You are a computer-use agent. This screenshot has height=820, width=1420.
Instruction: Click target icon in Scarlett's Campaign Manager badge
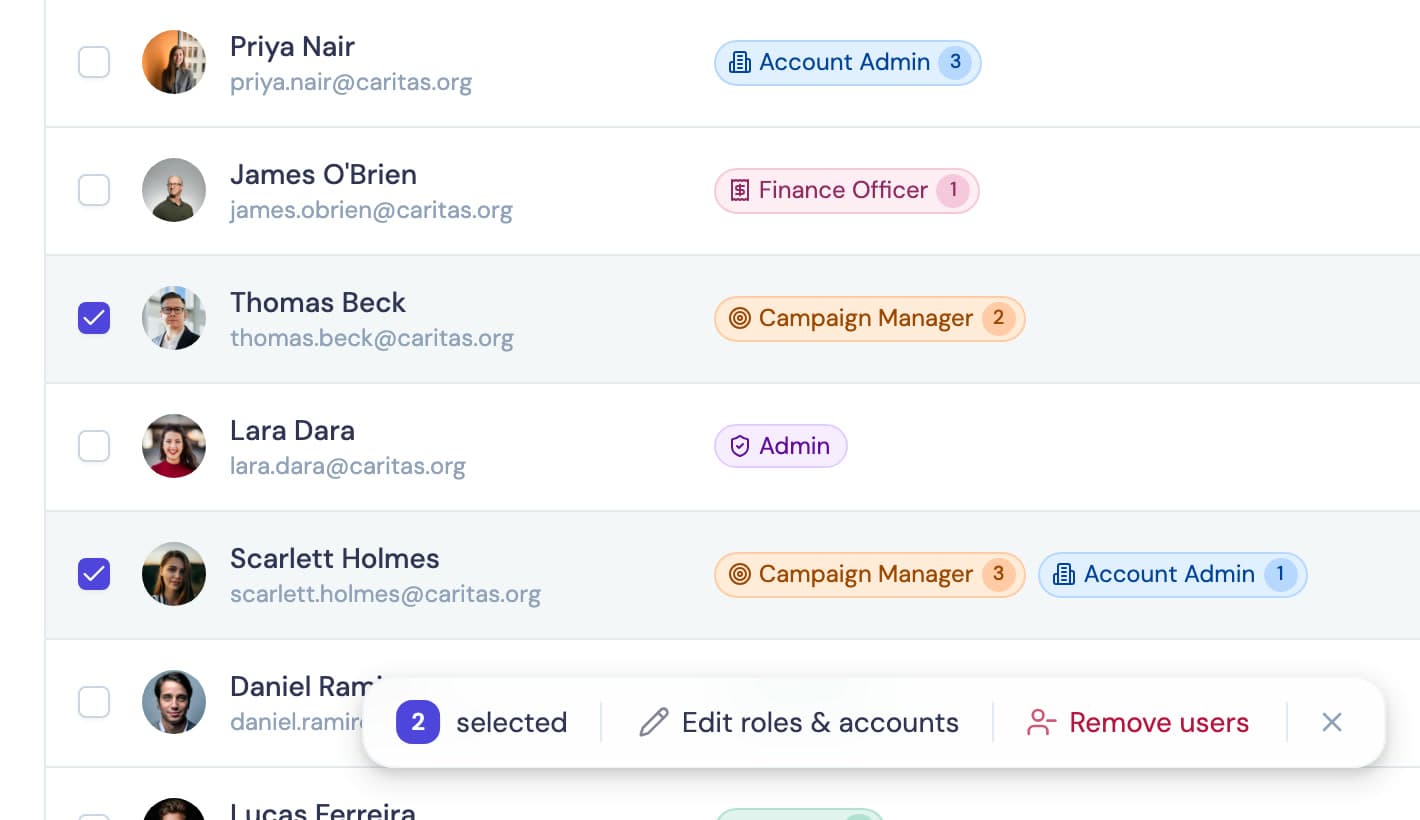[740, 574]
